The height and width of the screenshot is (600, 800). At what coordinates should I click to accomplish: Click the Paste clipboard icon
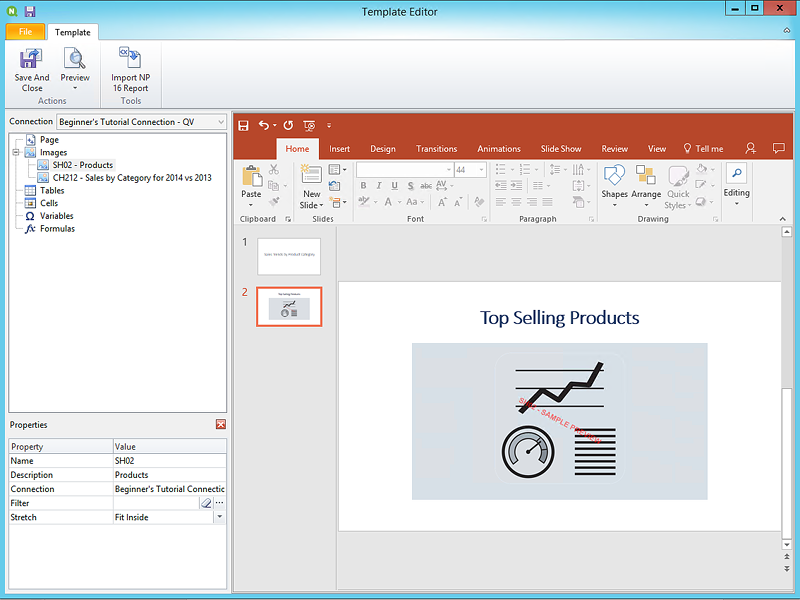click(x=251, y=177)
